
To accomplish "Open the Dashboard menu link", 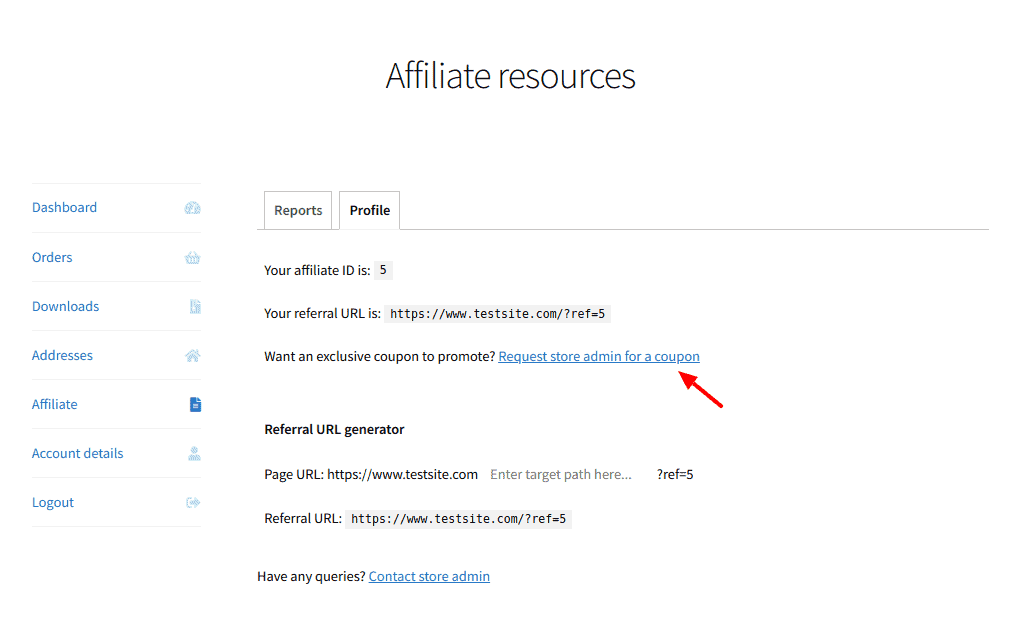I will (x=64, y=207).
